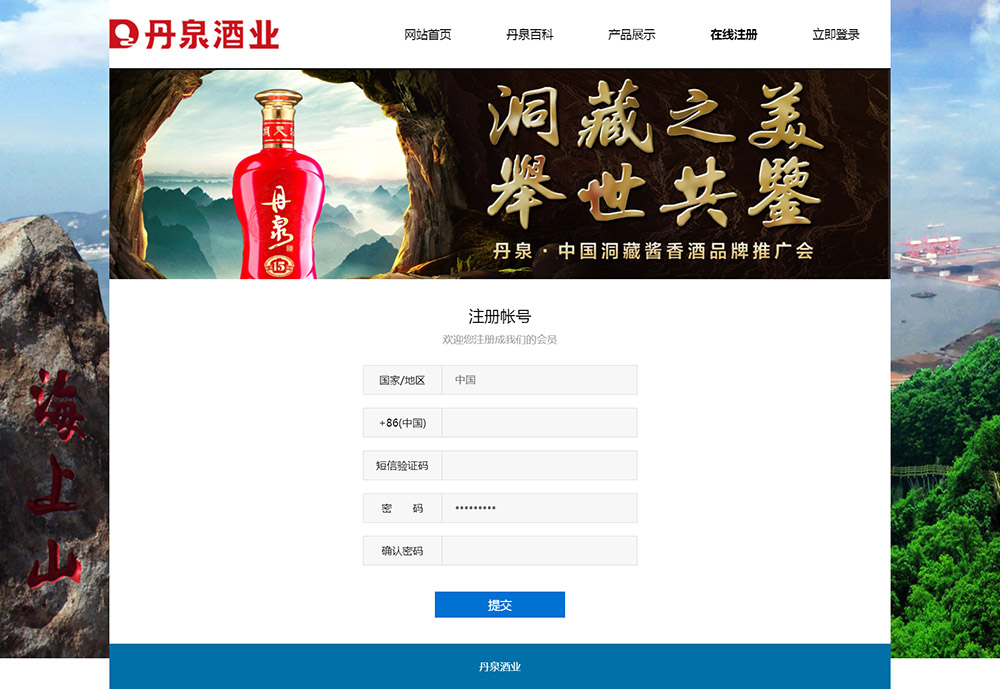Screen dimensions: 1000x689
Task: Click the blue 提交 button
Action: tap(500, 605)
